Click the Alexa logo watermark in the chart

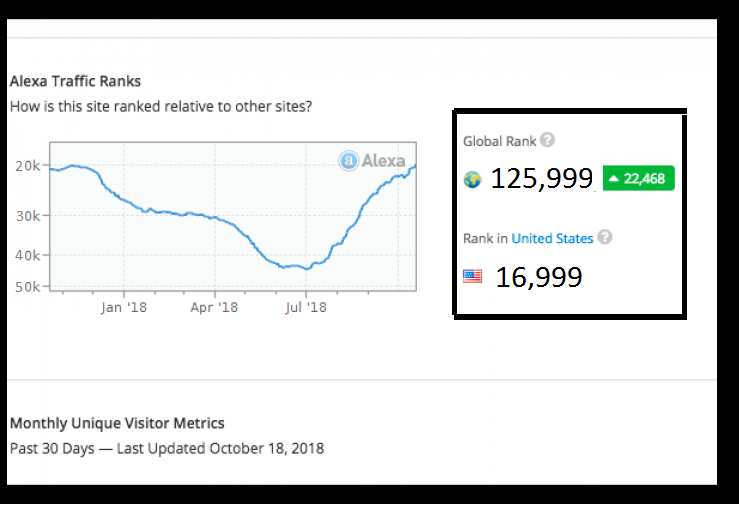click(372, 160)
